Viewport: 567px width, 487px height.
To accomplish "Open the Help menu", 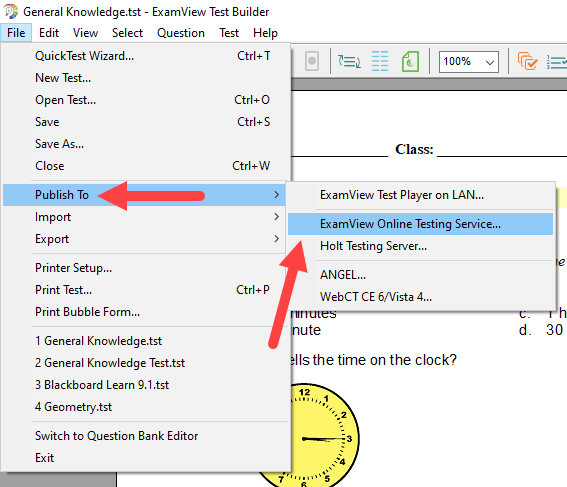I will tap(265, 33).
